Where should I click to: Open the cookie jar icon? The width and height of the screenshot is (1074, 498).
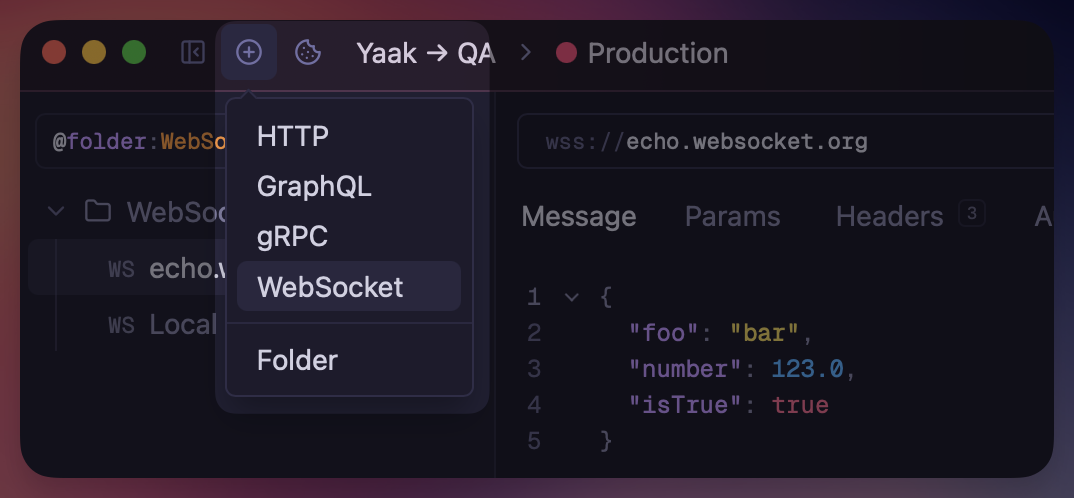point(307,53)
